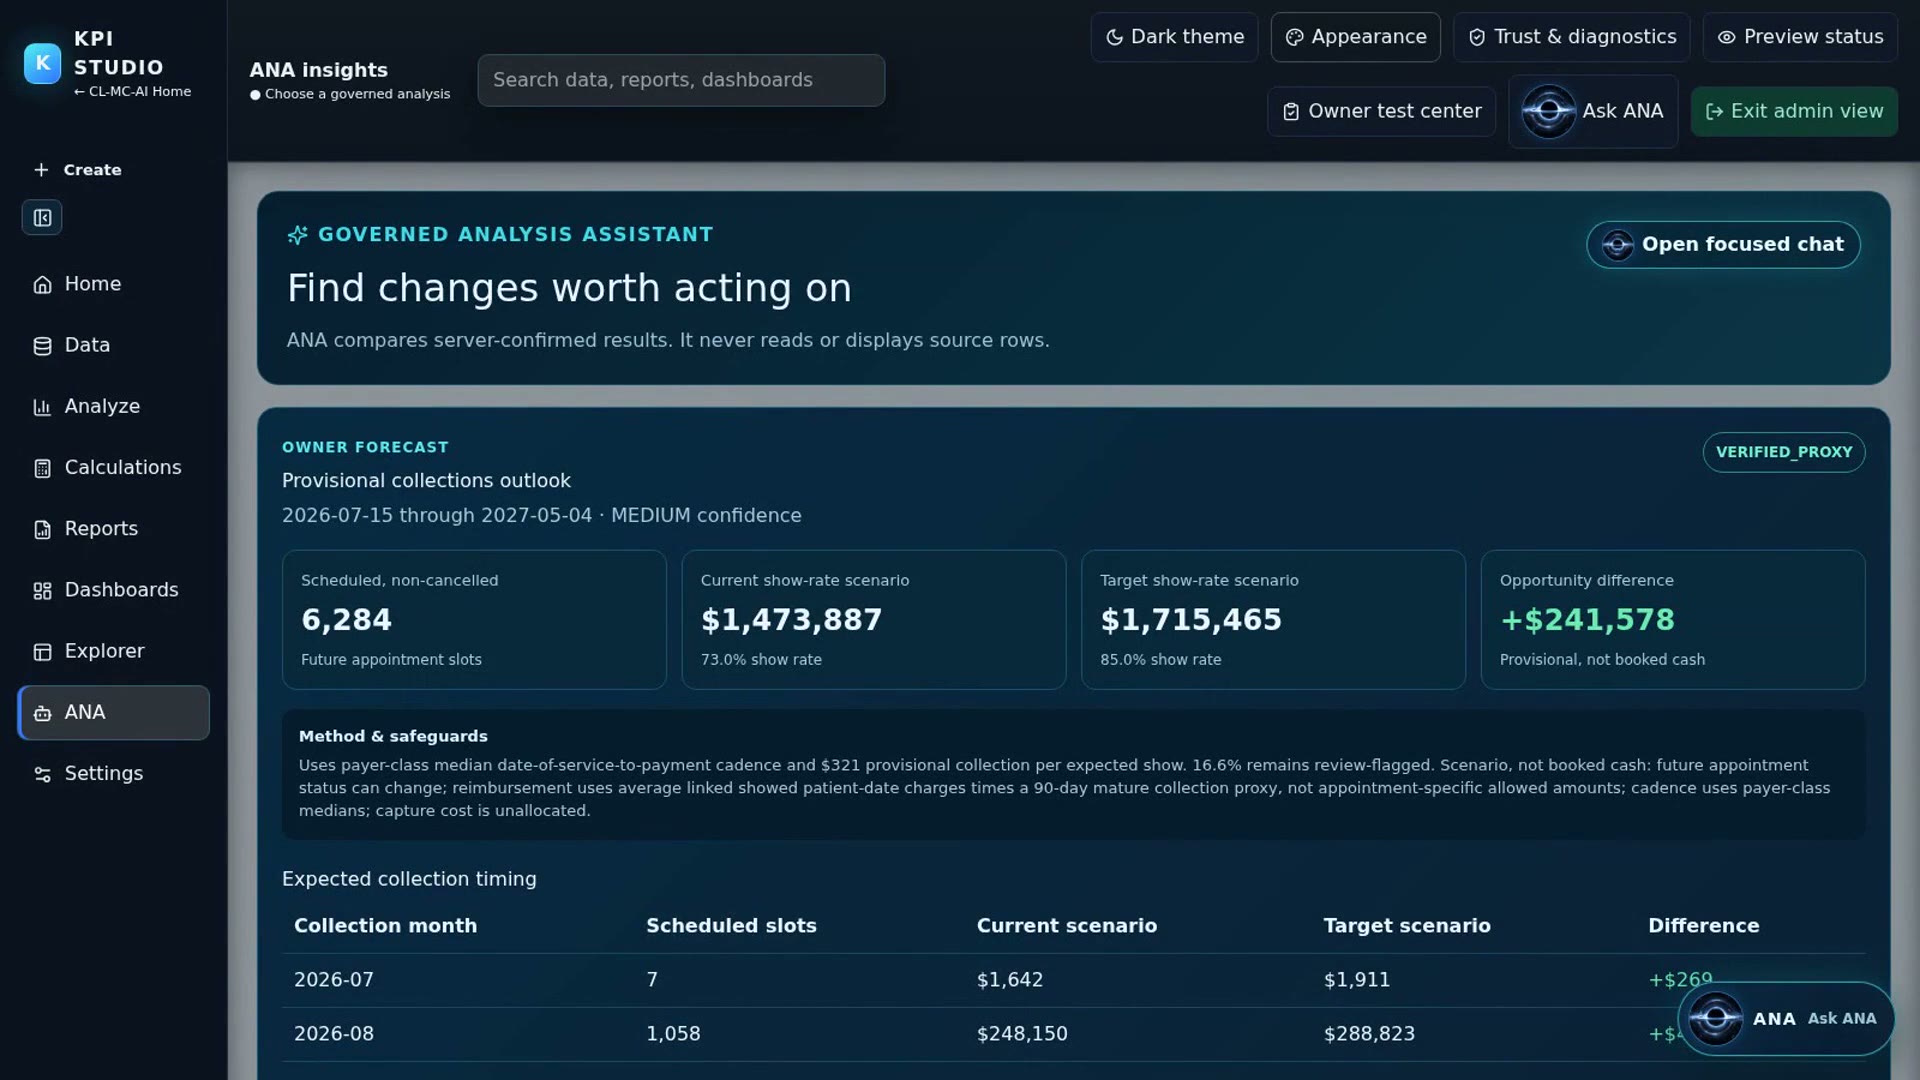Click the Current show-rate value $1,473,887
Viewport: 1920px width, 1080px height.
click(x=791, y=620)
